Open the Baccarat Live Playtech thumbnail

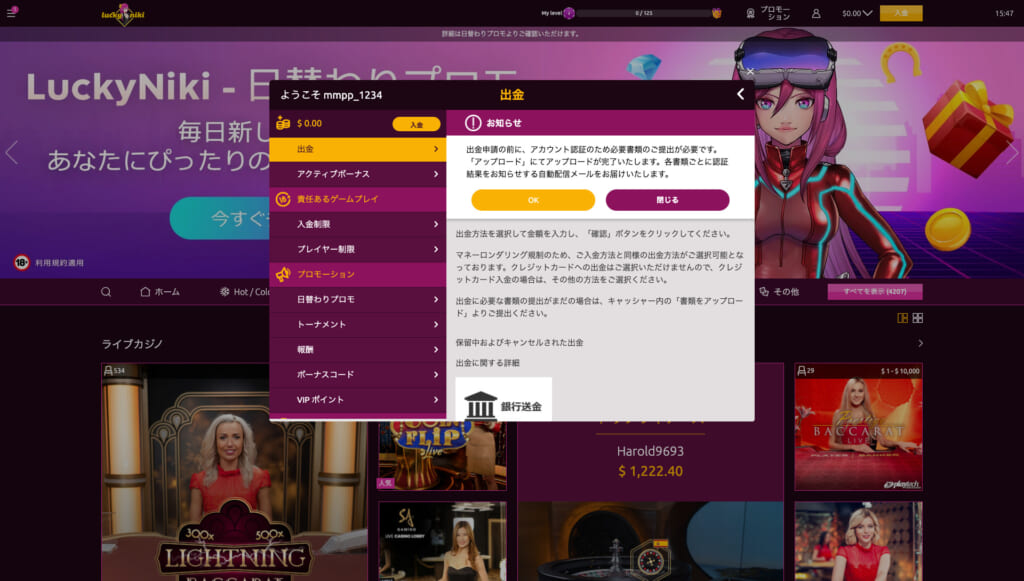pos(858,427)
